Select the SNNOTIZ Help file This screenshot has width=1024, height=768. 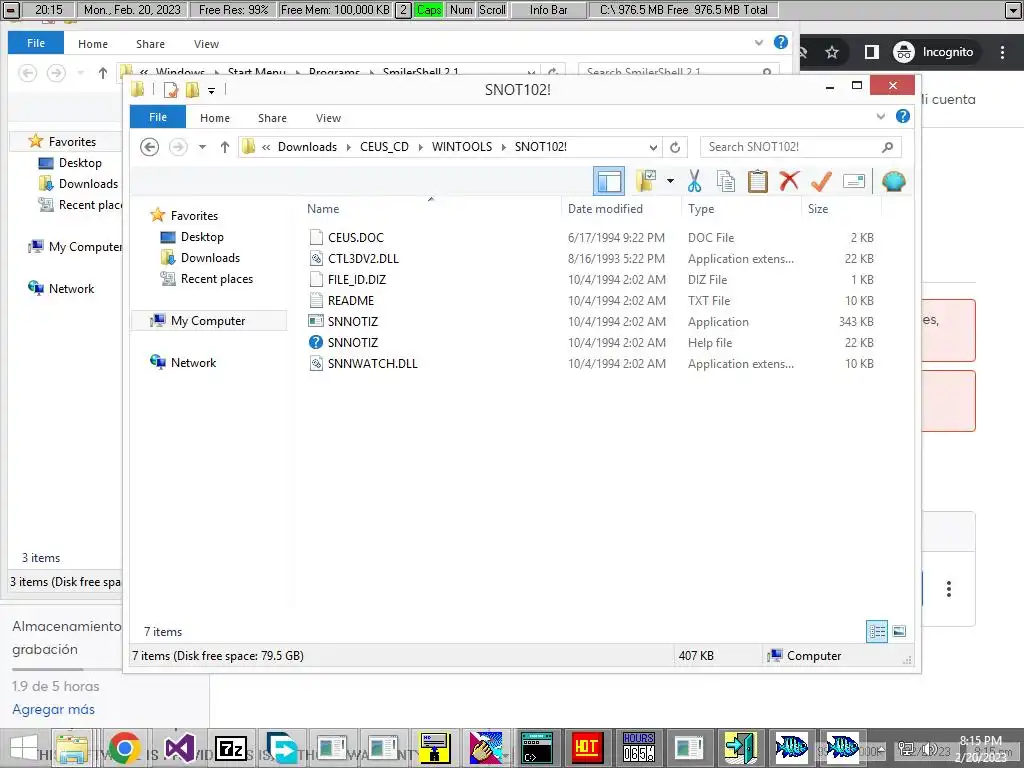353,342
